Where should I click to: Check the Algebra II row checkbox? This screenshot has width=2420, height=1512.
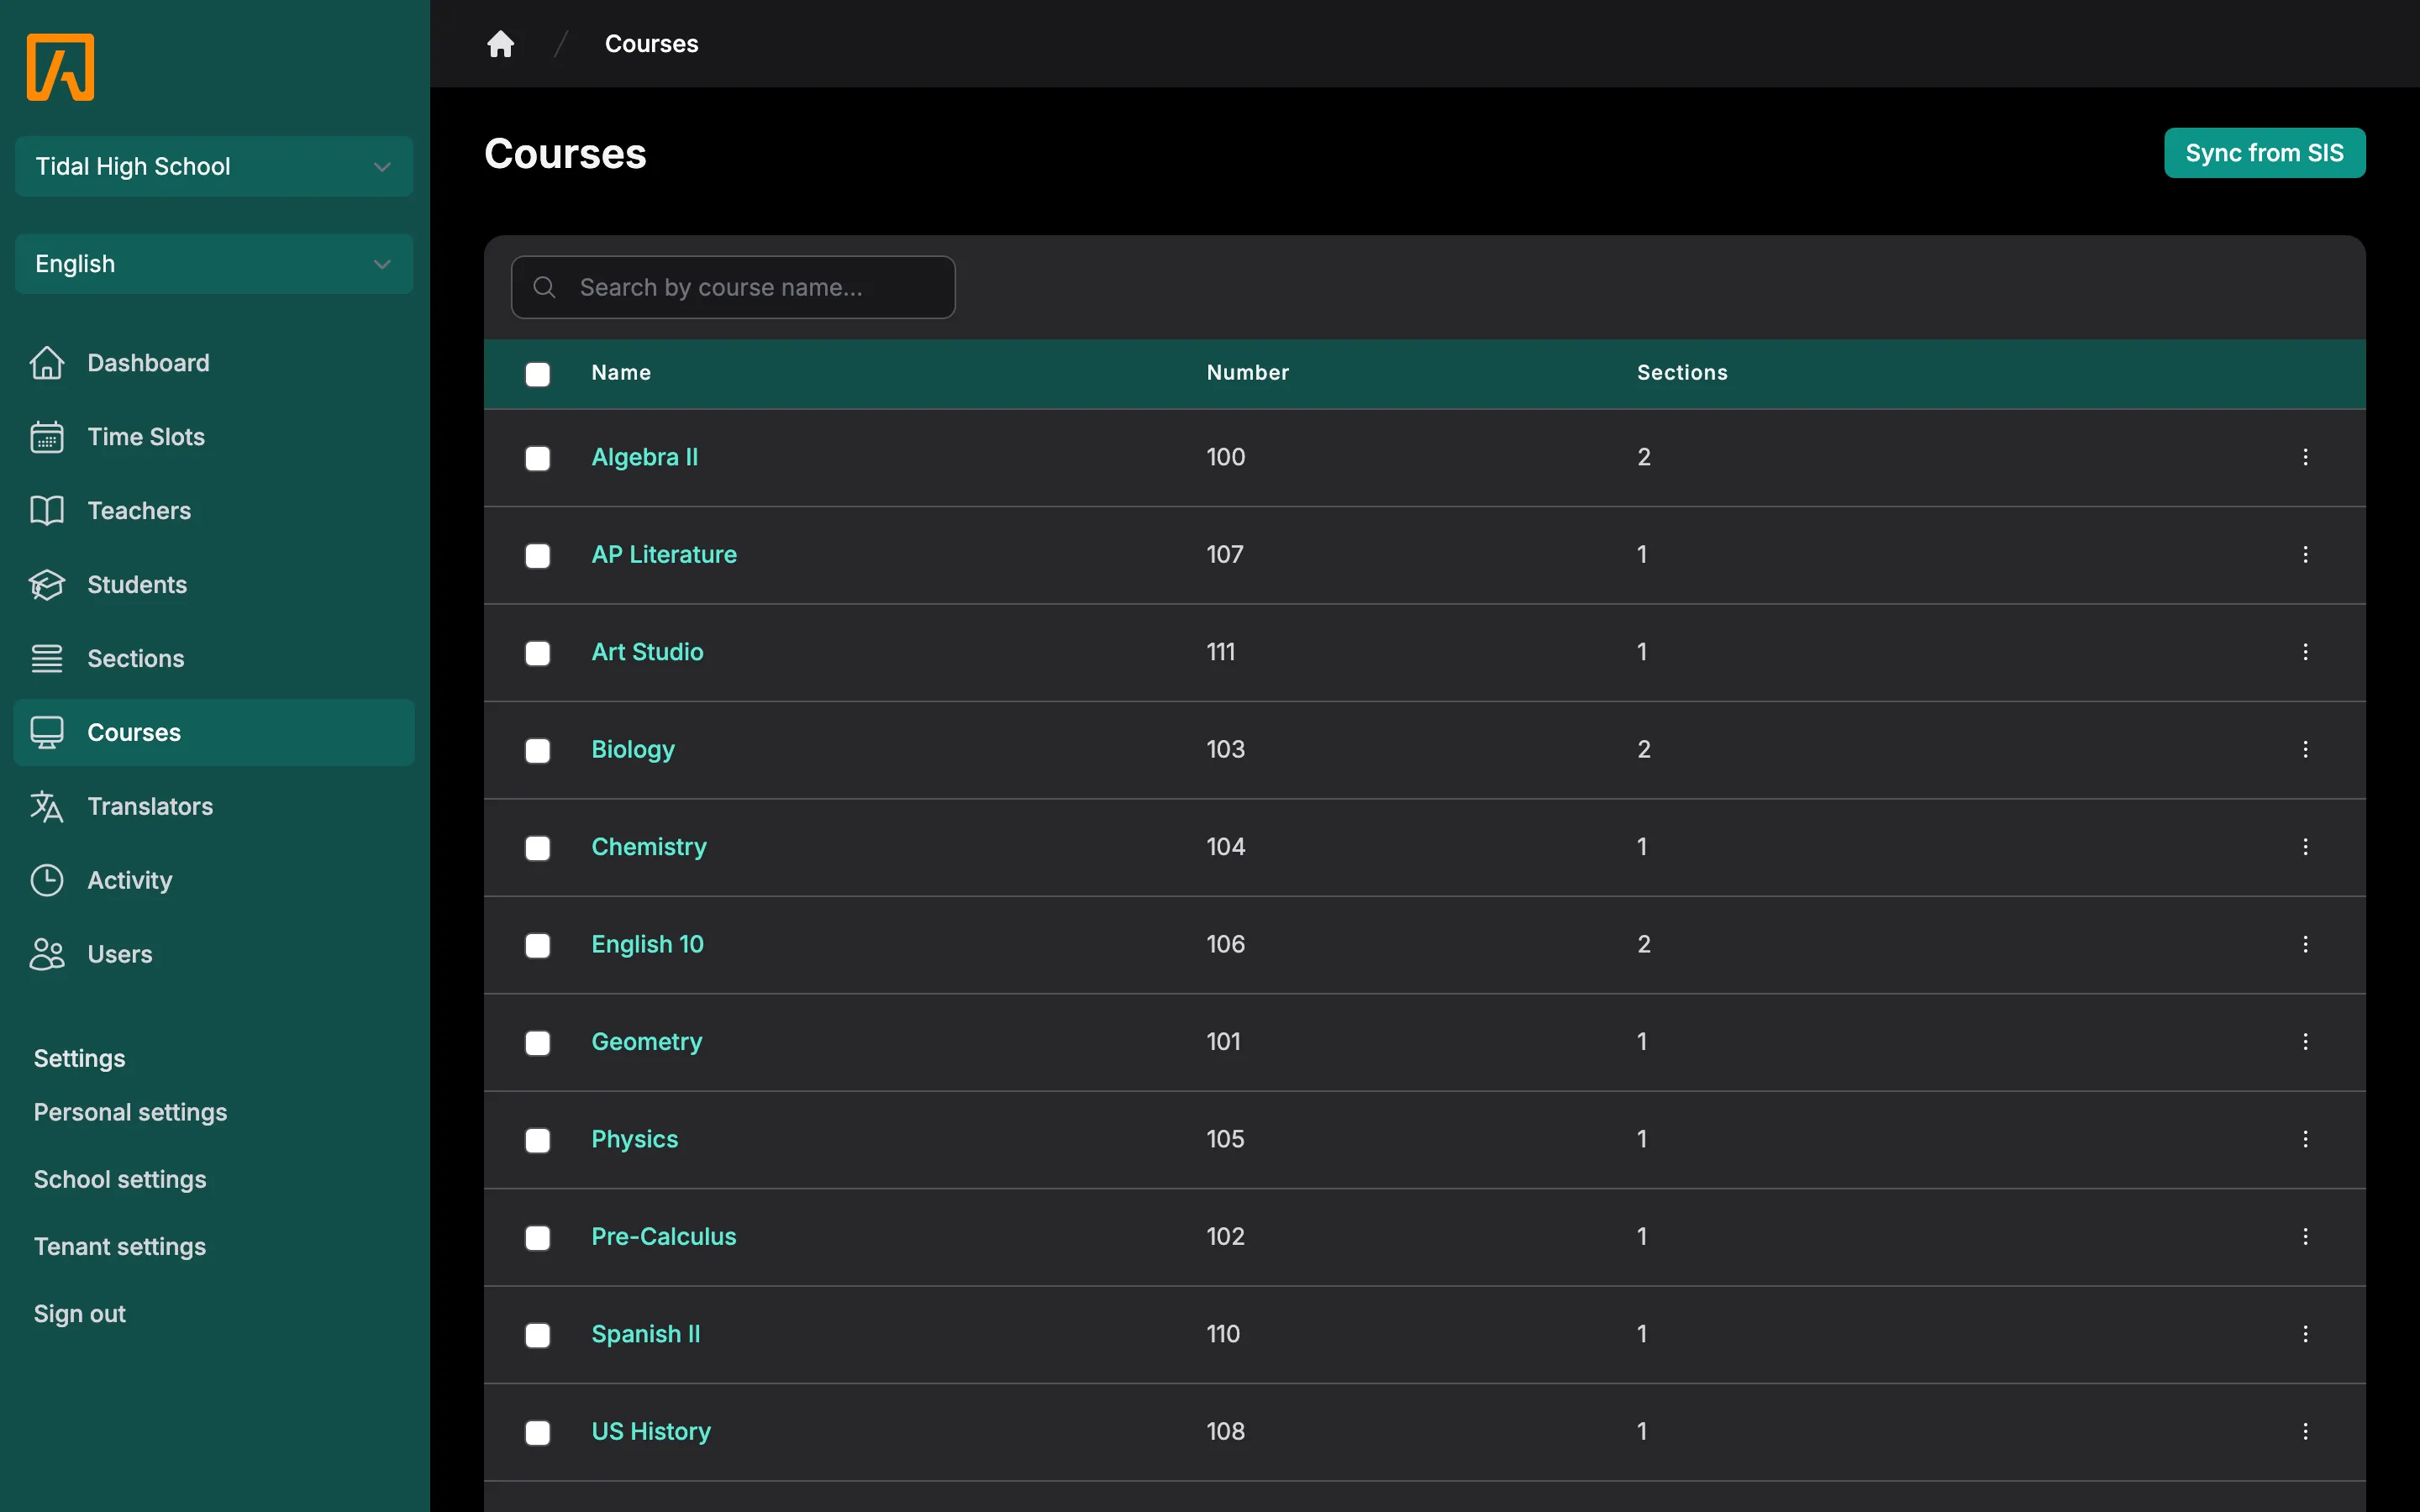(x=538, y=458)
